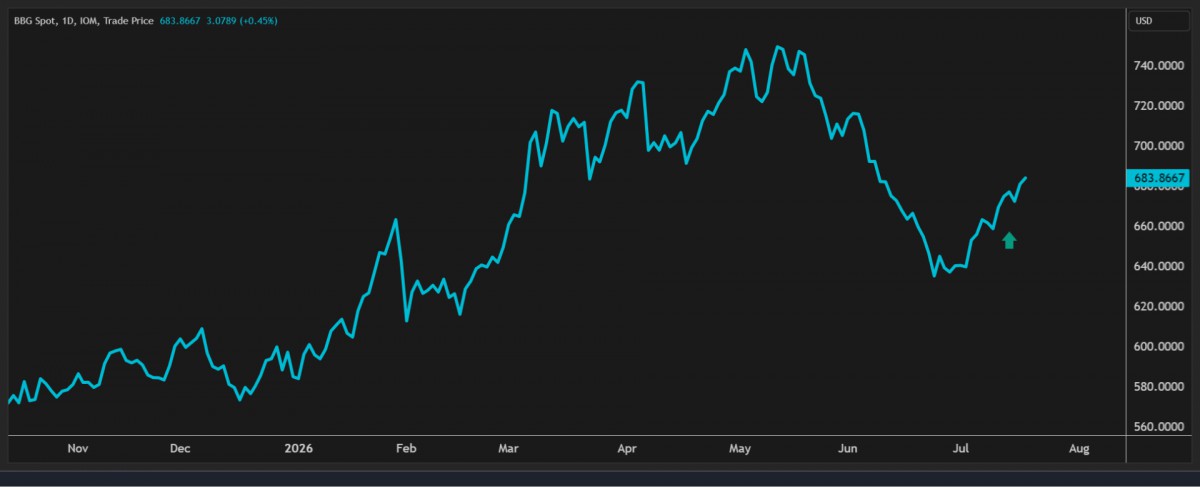
Task: Click the Dec label on time axis
Action: tap(179, 450)
